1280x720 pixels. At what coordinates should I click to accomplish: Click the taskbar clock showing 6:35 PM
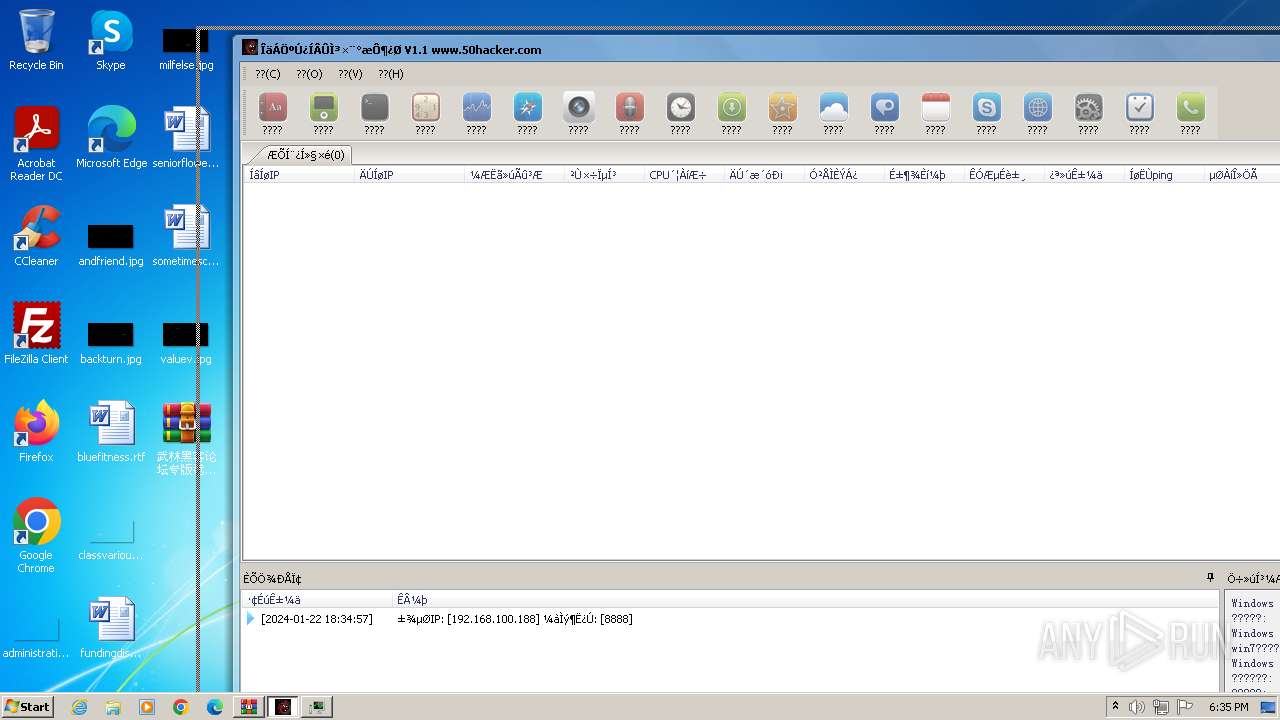pos(1228,707)
